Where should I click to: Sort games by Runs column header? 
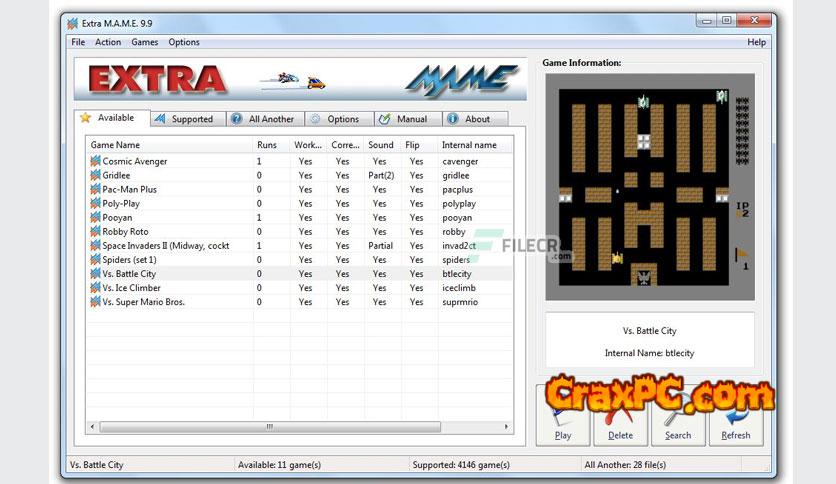[267, 145]
